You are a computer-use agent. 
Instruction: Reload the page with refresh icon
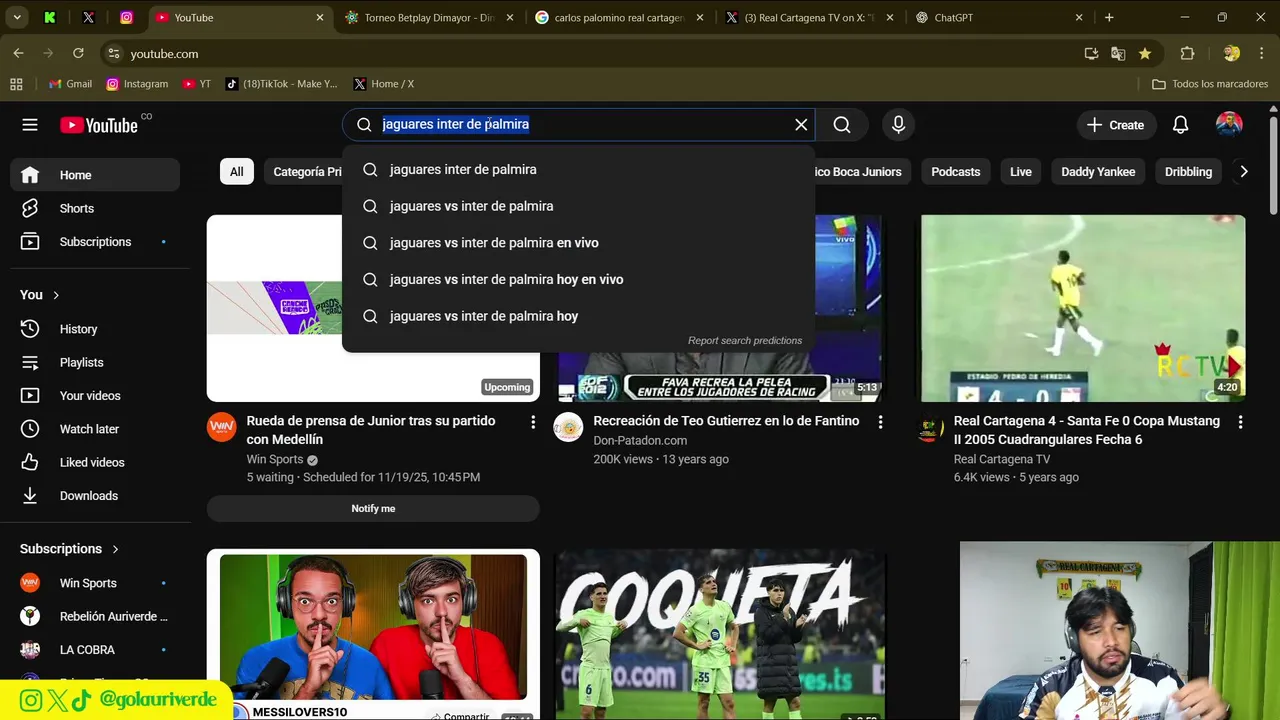coord(78,53)
